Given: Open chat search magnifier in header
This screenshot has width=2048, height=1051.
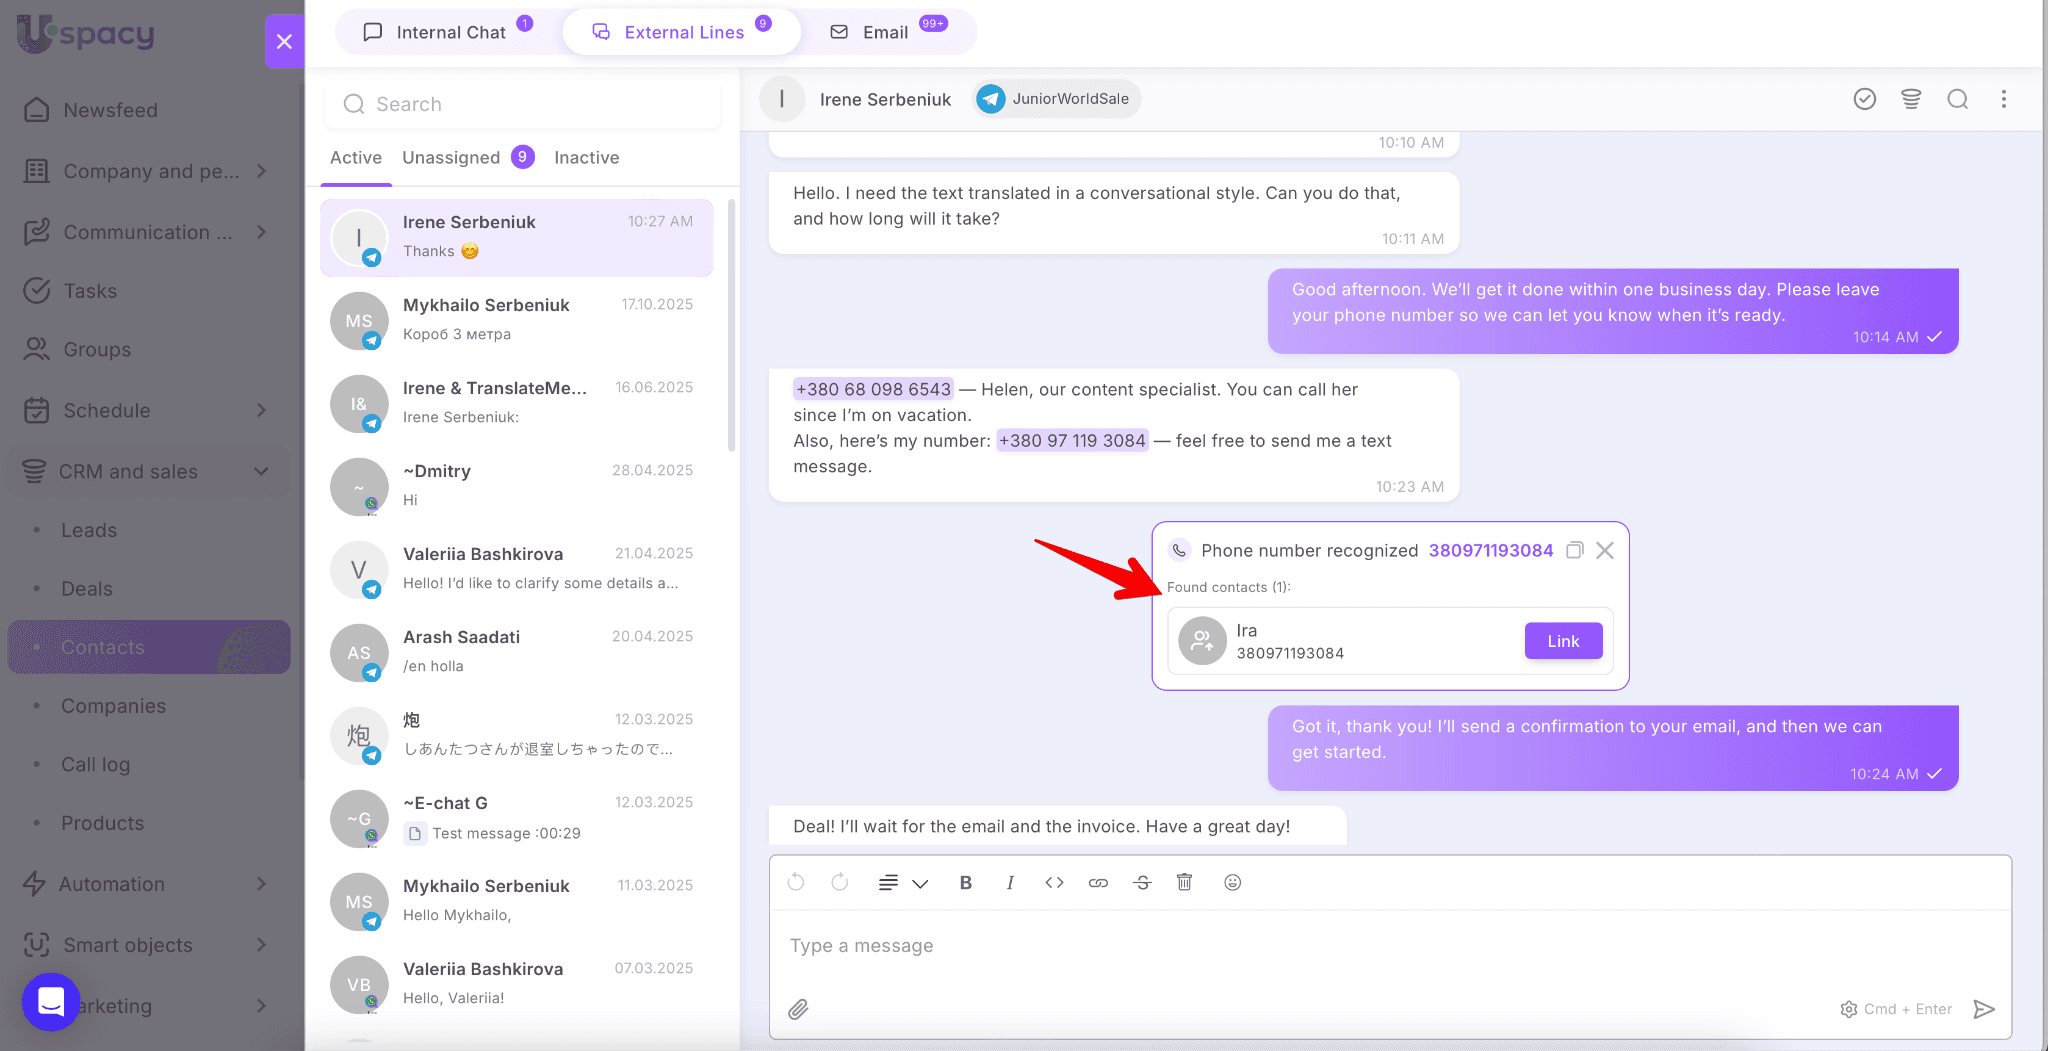Looking at the screenshot, I should click(x=1957, y=99).
